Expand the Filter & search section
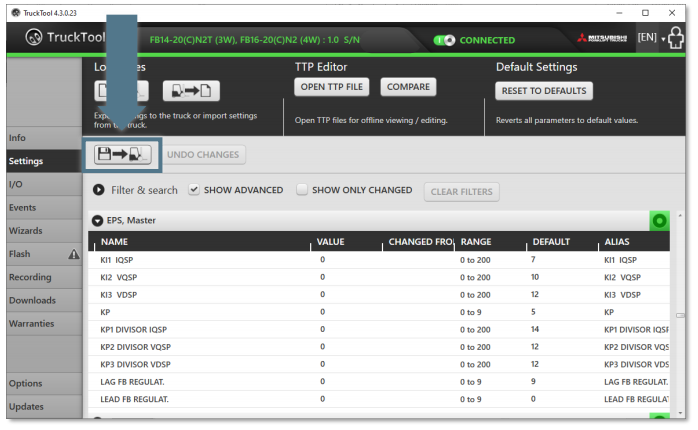 pyautogui.click(x=99, y=190)
